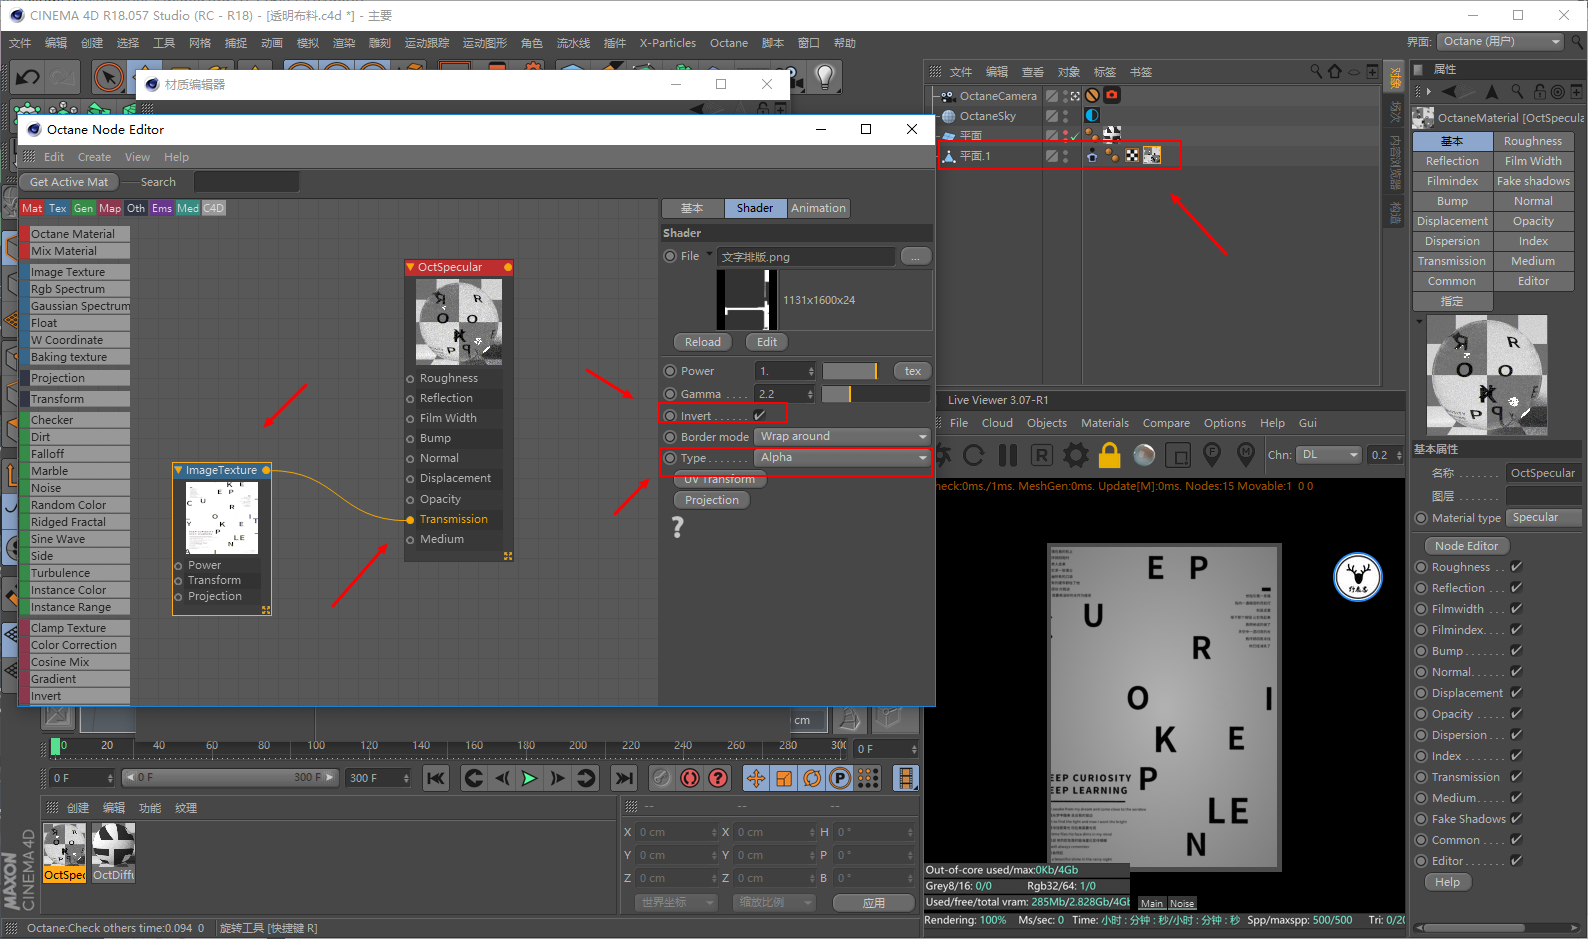Click the Gamma slider bar
This screenshot has width=1588, height=939.
click(875, 394)
